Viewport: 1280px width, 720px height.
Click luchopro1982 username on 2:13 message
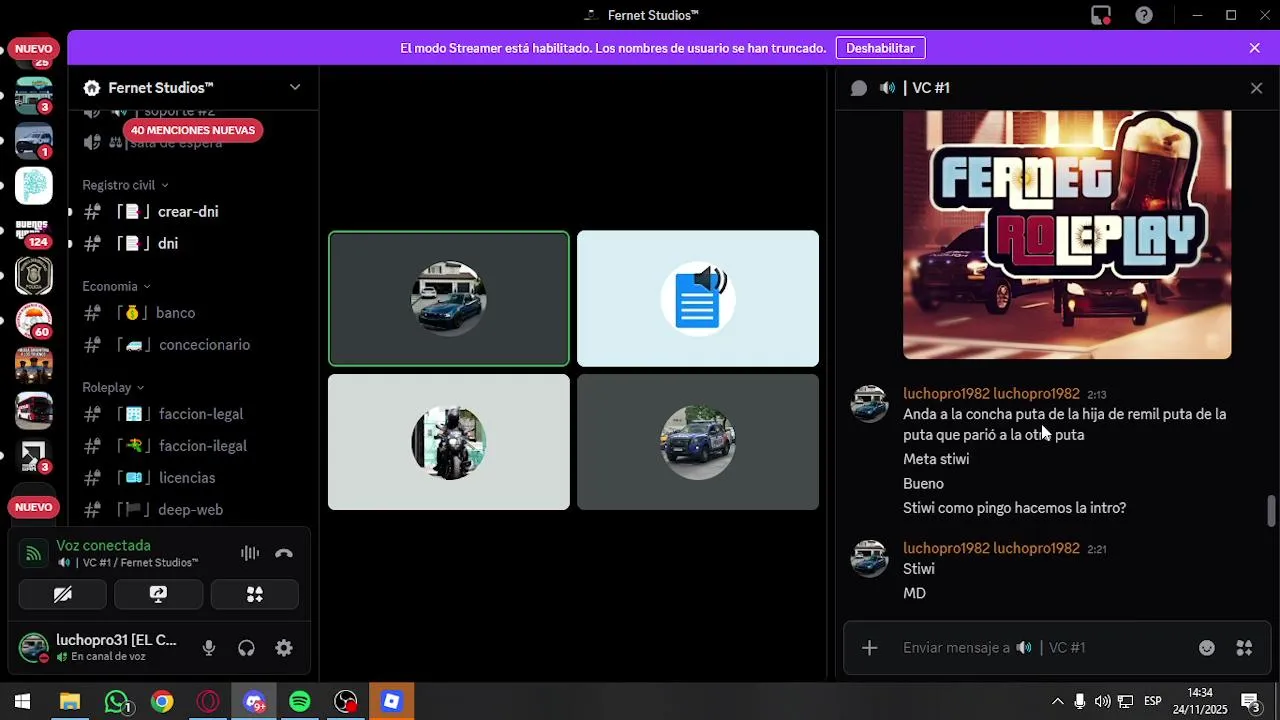(x=991, y=394)
